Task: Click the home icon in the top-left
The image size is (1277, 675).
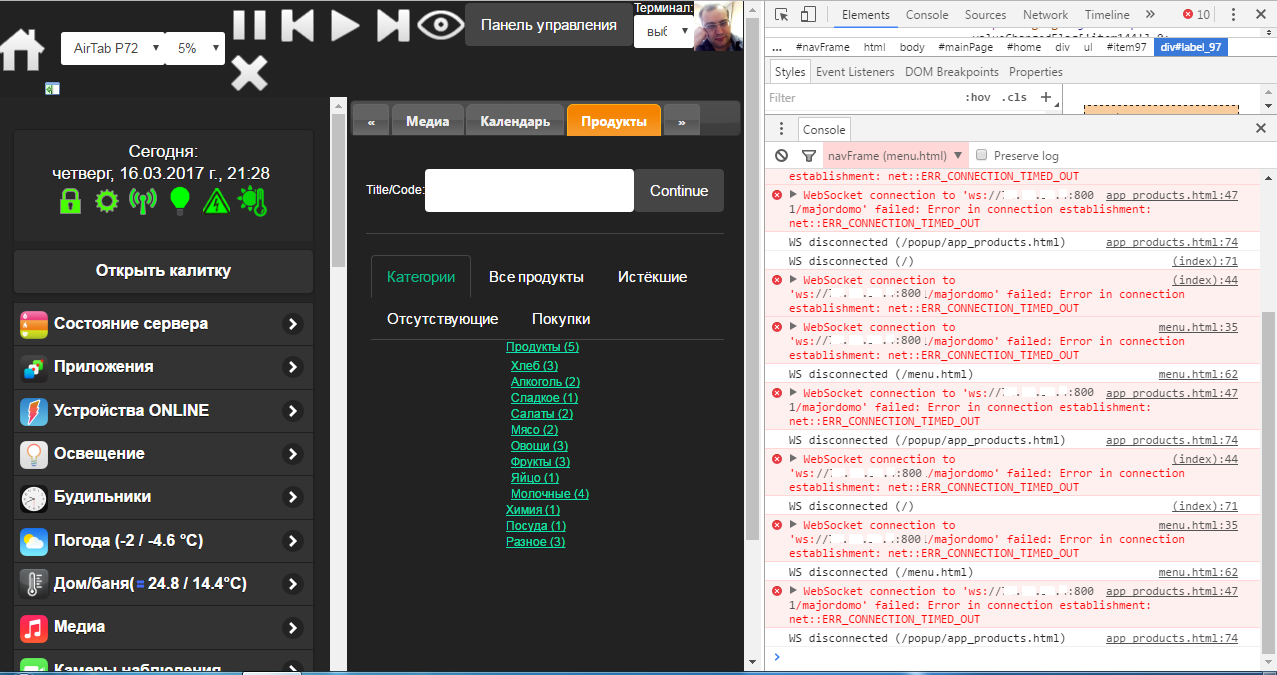Action: click(x=23, y=48)
